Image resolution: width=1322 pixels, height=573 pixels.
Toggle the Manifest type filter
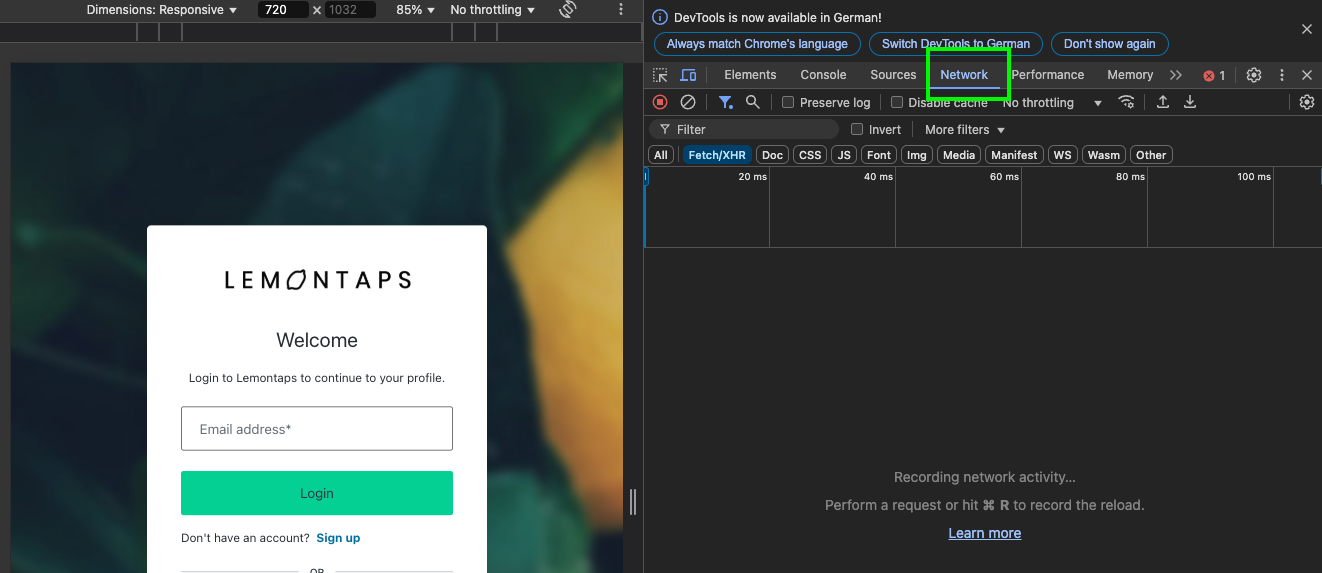click(1014, 155)
